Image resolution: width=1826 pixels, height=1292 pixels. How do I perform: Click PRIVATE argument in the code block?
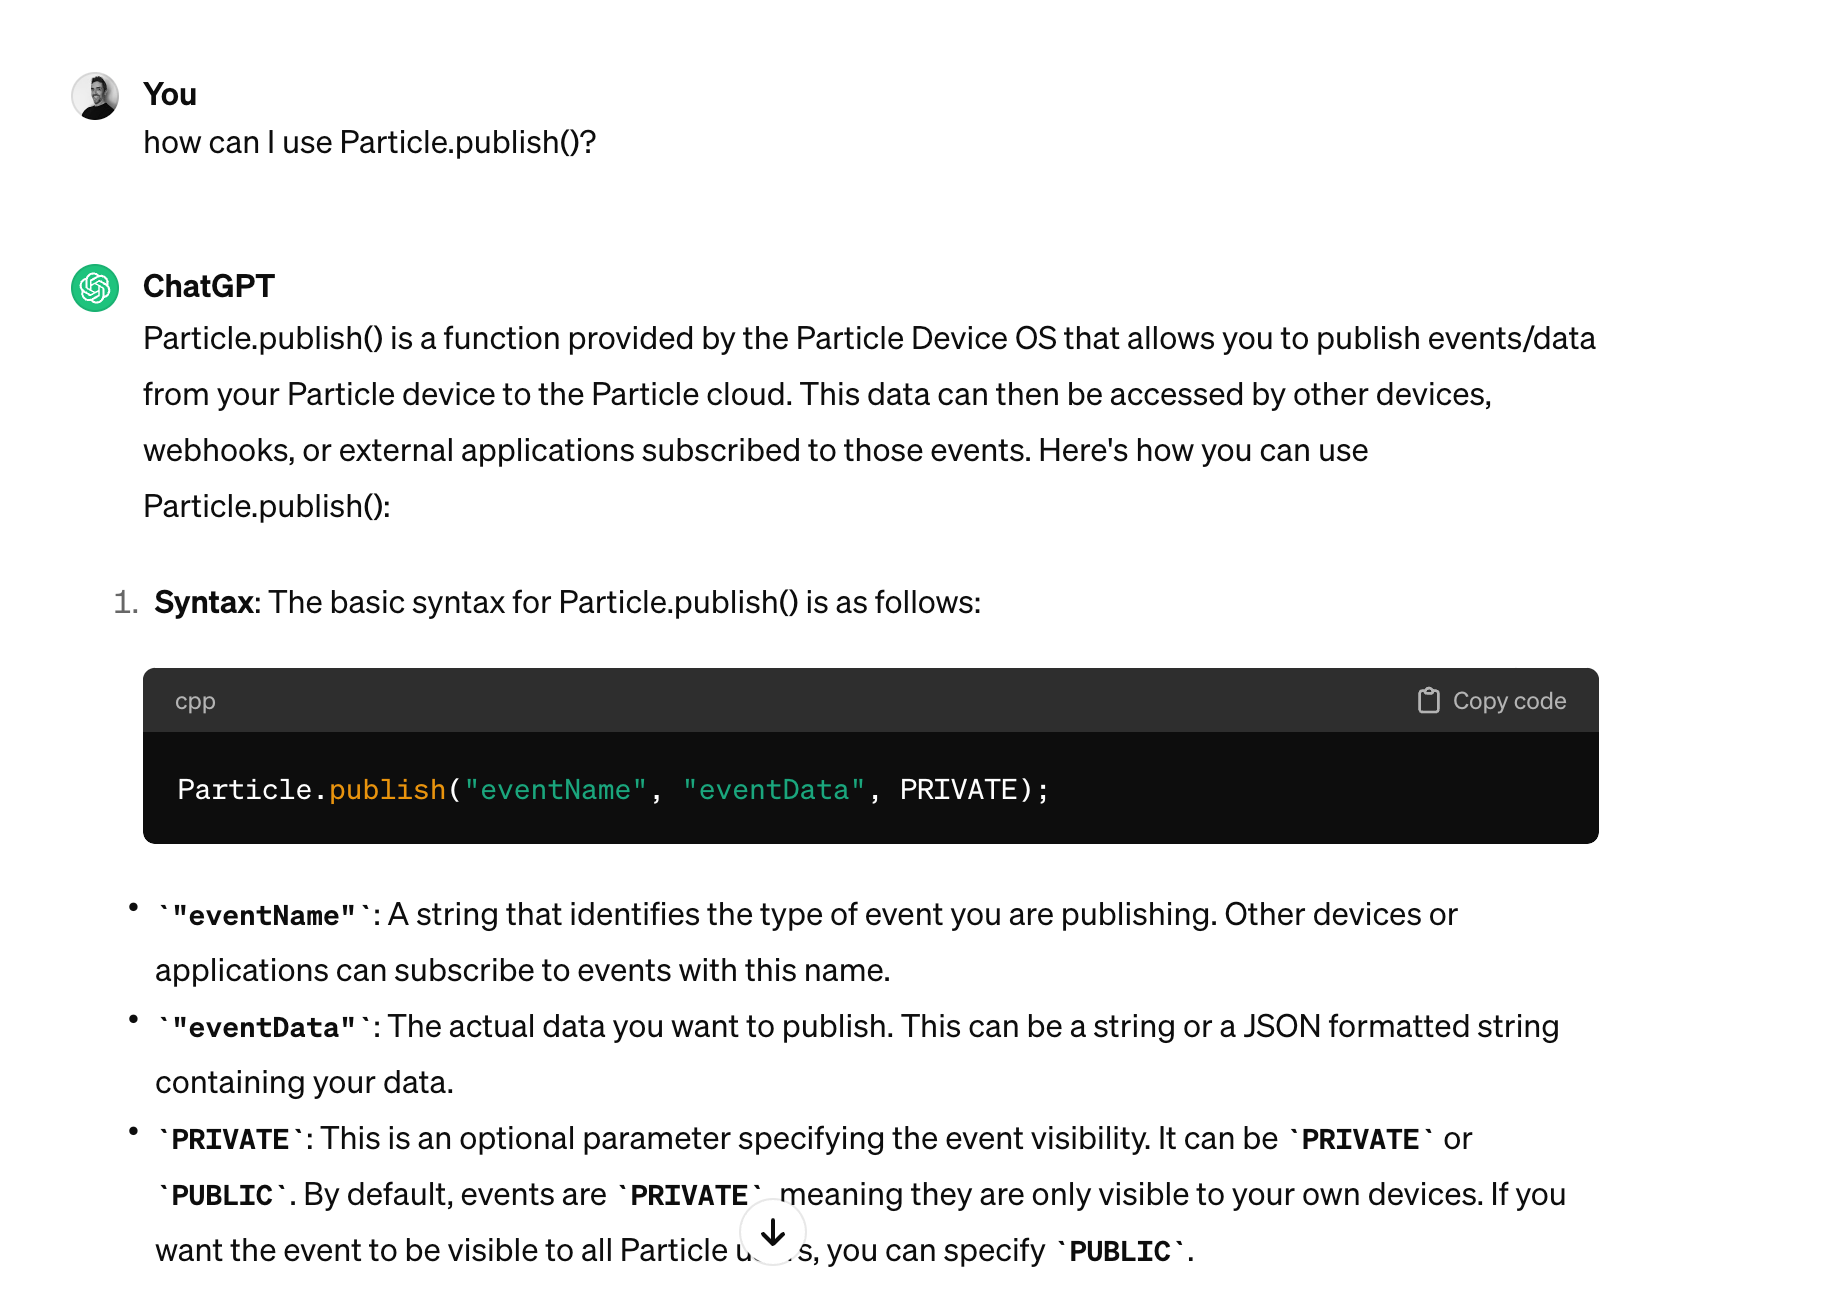point(958,790)
